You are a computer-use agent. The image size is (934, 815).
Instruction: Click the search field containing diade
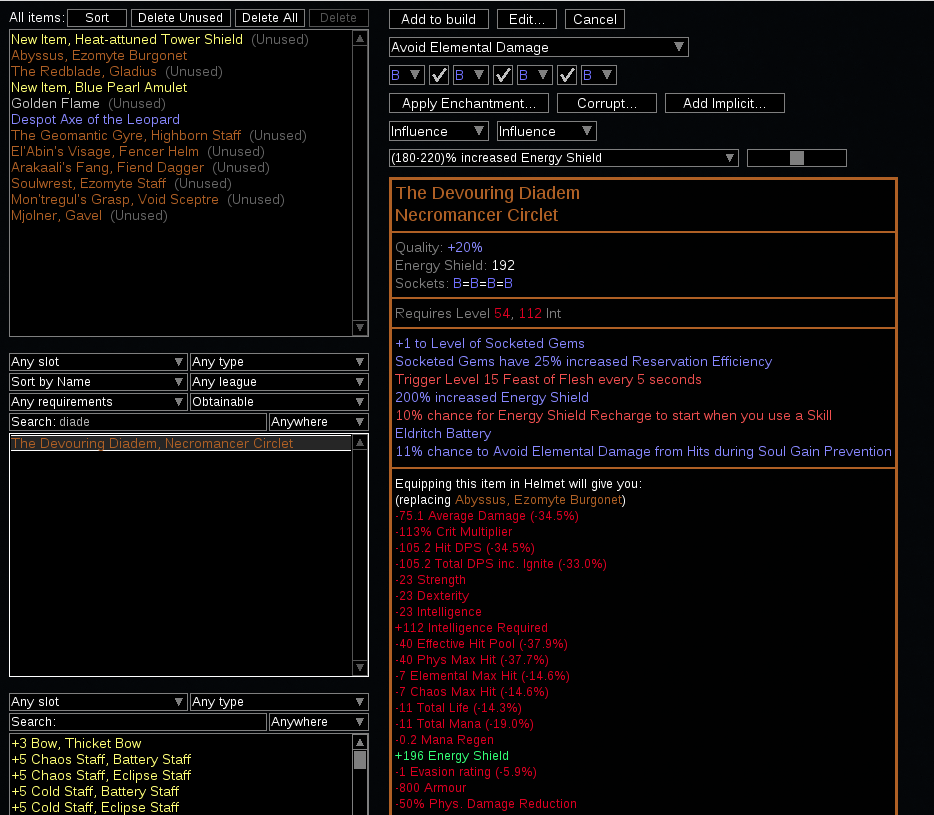[x=138, y=422]
